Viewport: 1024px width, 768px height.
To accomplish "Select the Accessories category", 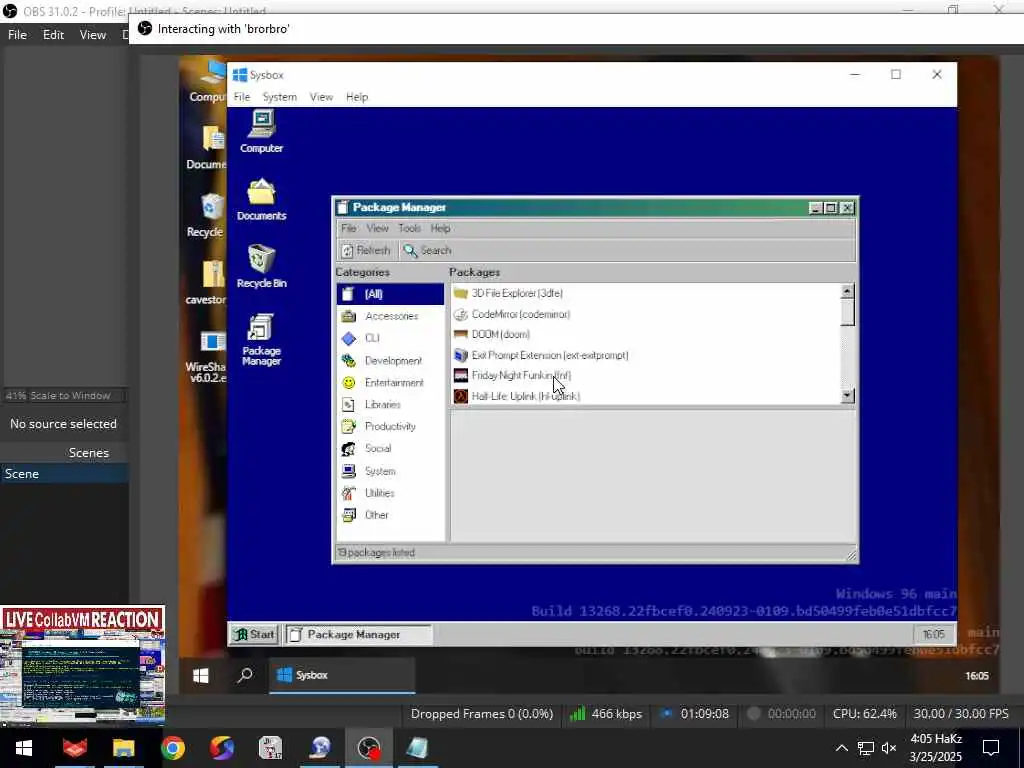I will pyautogui.click(x=390, y=316).
